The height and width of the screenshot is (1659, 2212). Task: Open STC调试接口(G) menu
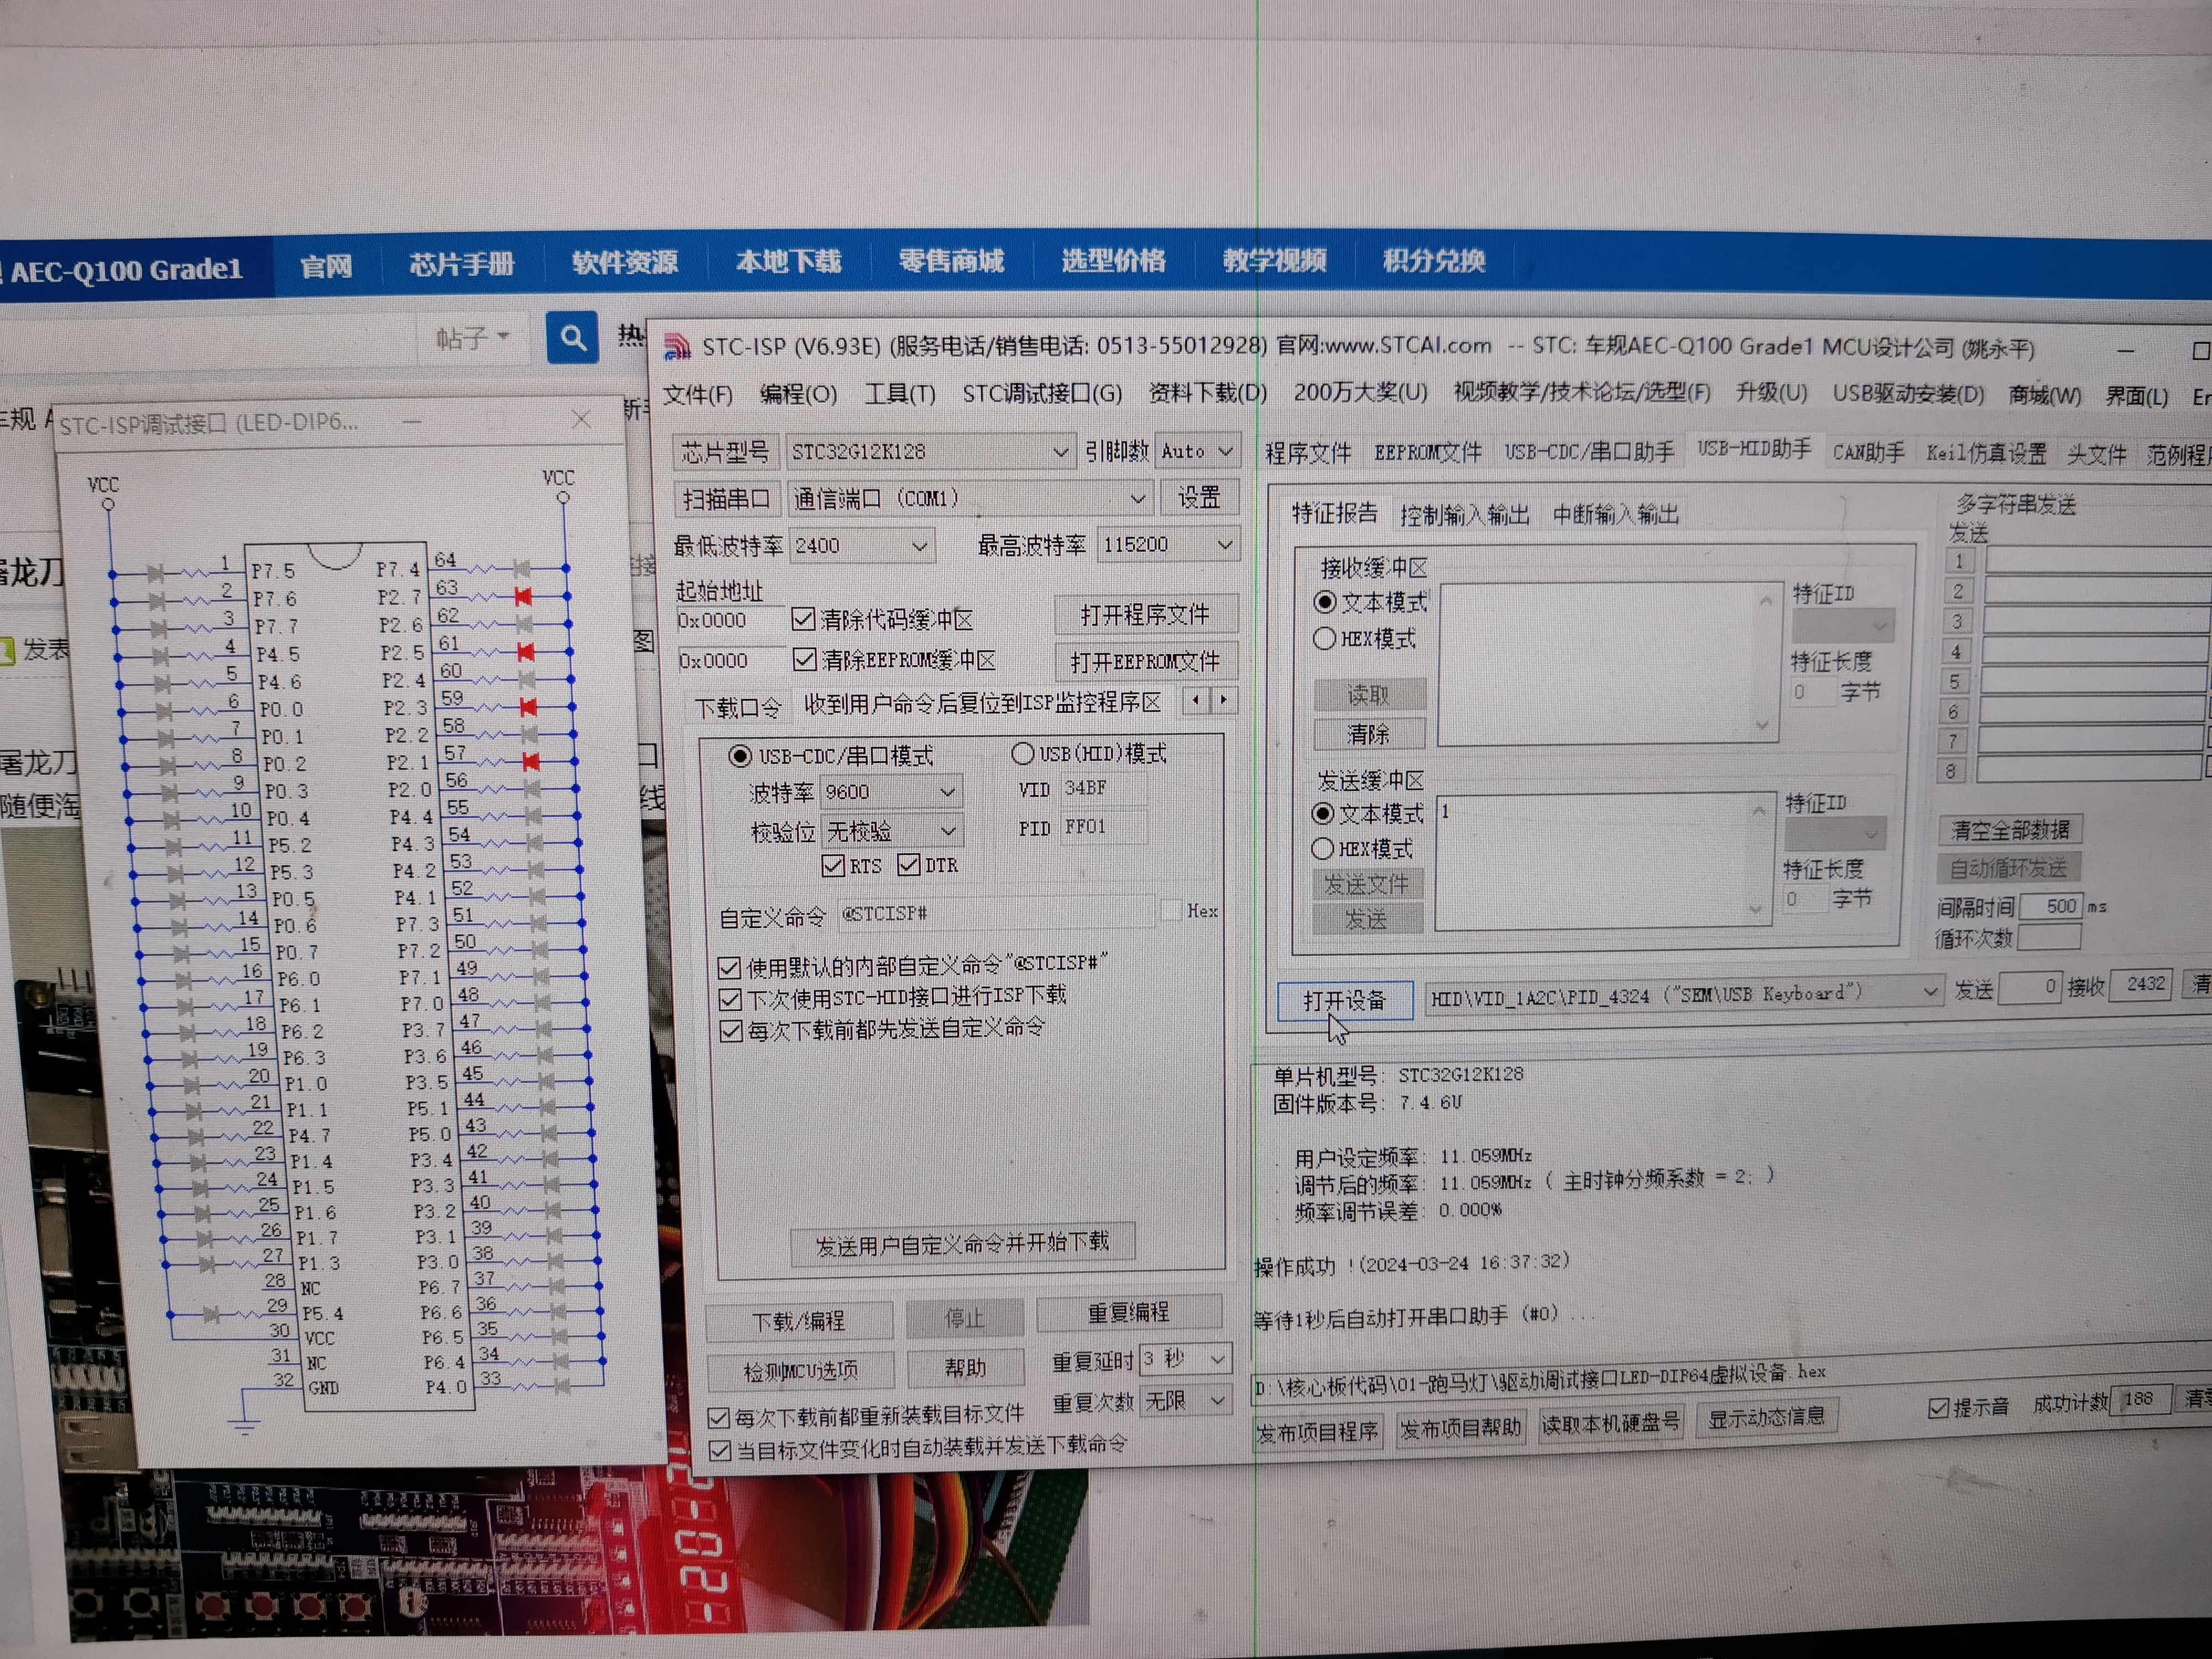(x=1042, y=393)
